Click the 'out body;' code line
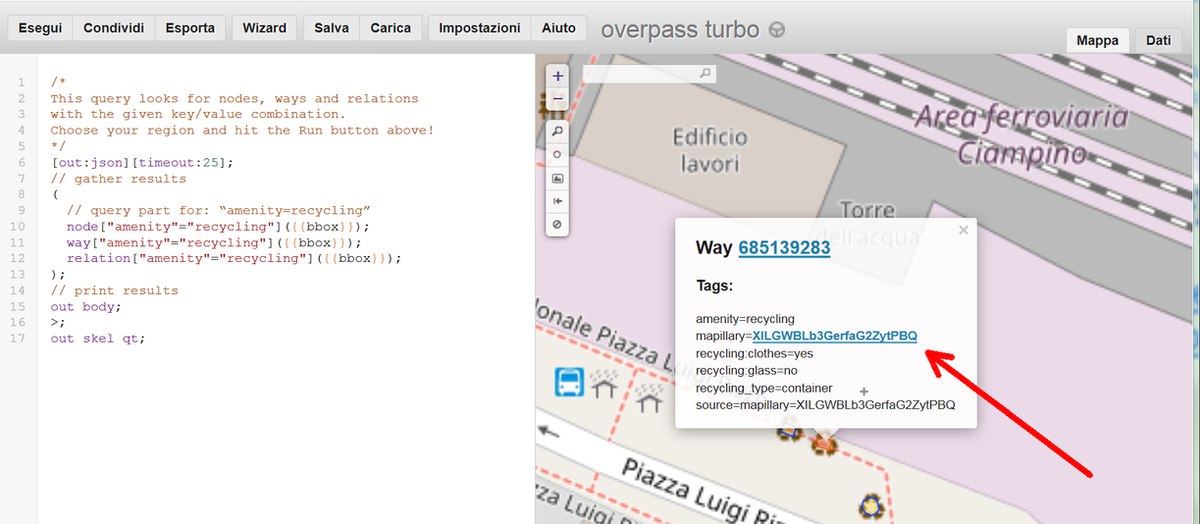Viewport: 1200px width, 524px height. (85, 307)
